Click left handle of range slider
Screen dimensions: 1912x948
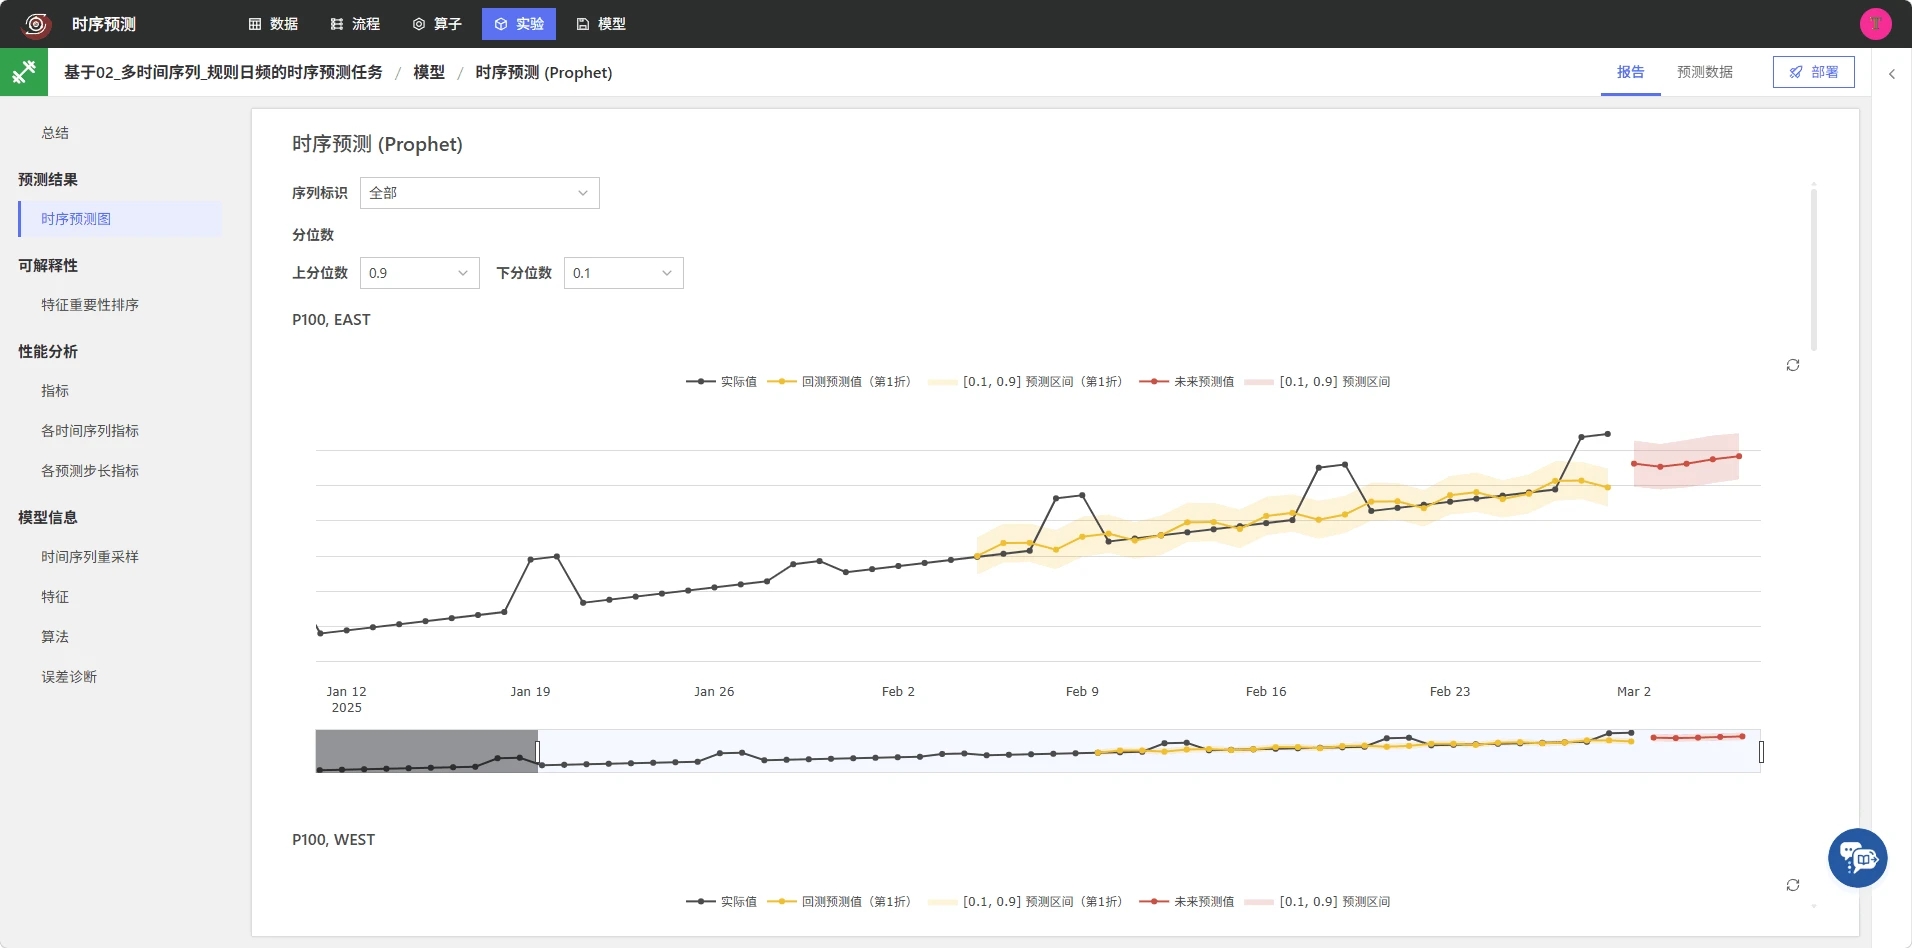(x=538, y=751)
